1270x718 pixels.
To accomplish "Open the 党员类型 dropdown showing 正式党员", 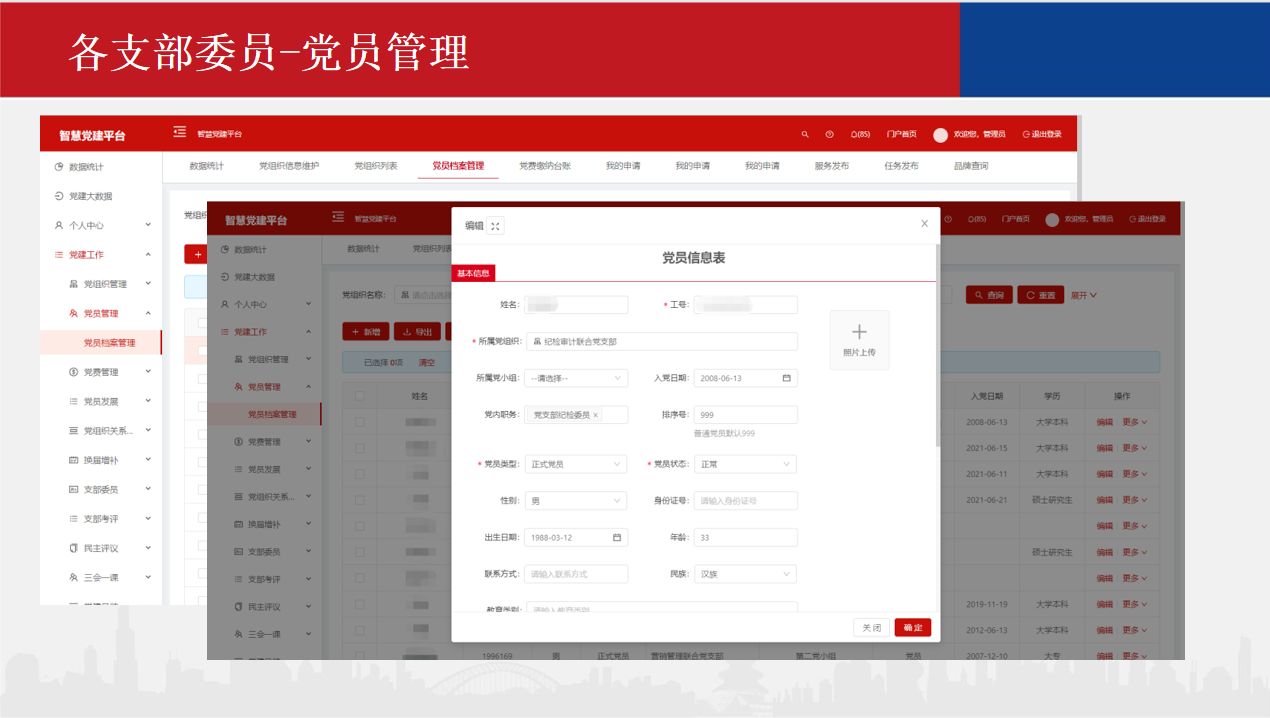I will coord(576,464).
